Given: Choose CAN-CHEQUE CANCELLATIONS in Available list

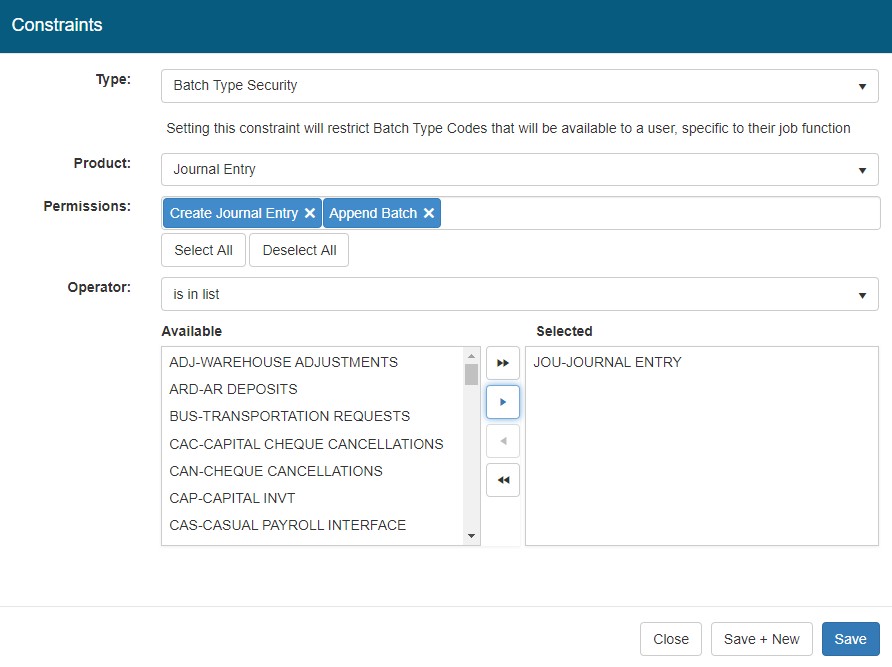Looking at the screenshot, I should pyautogui.click(x=276, y=471).
